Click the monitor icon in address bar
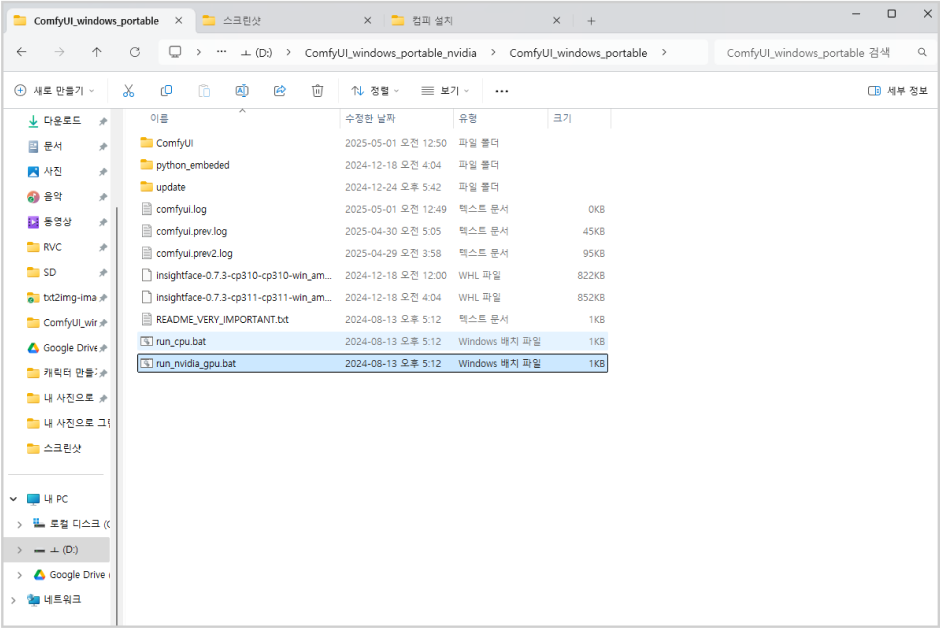 point(175,52)
